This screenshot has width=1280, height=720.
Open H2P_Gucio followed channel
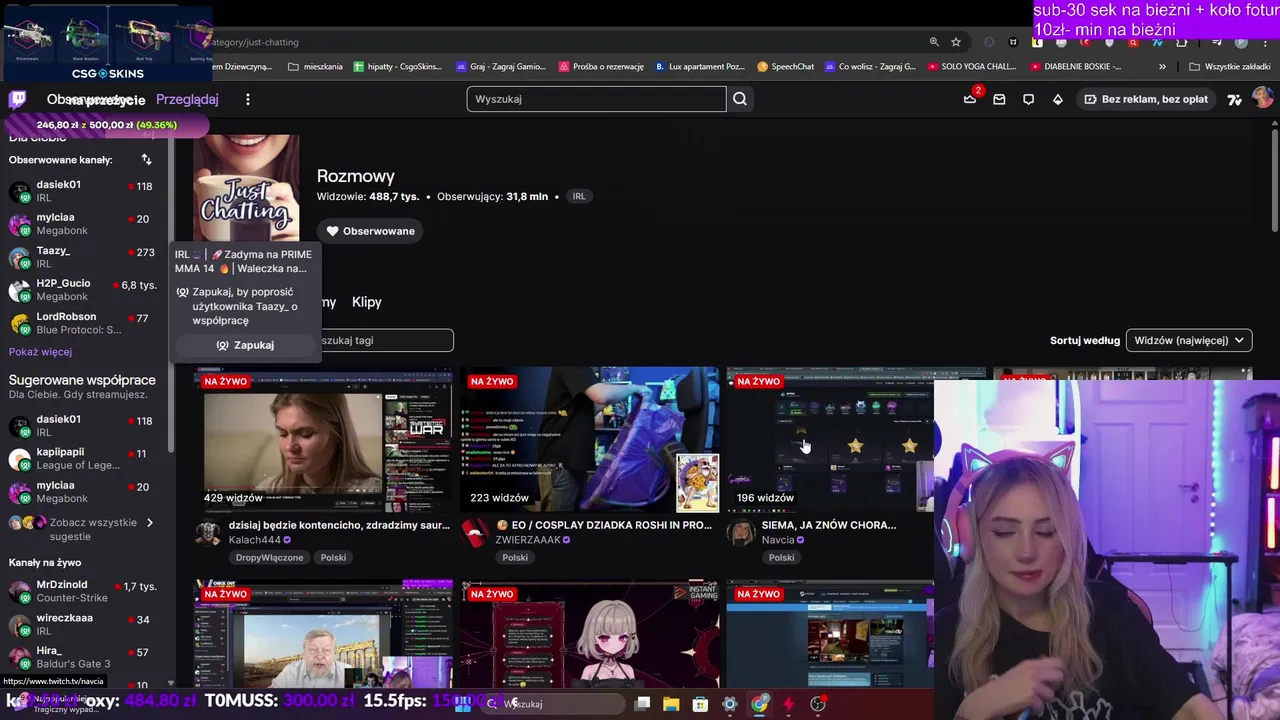(84, 290)
